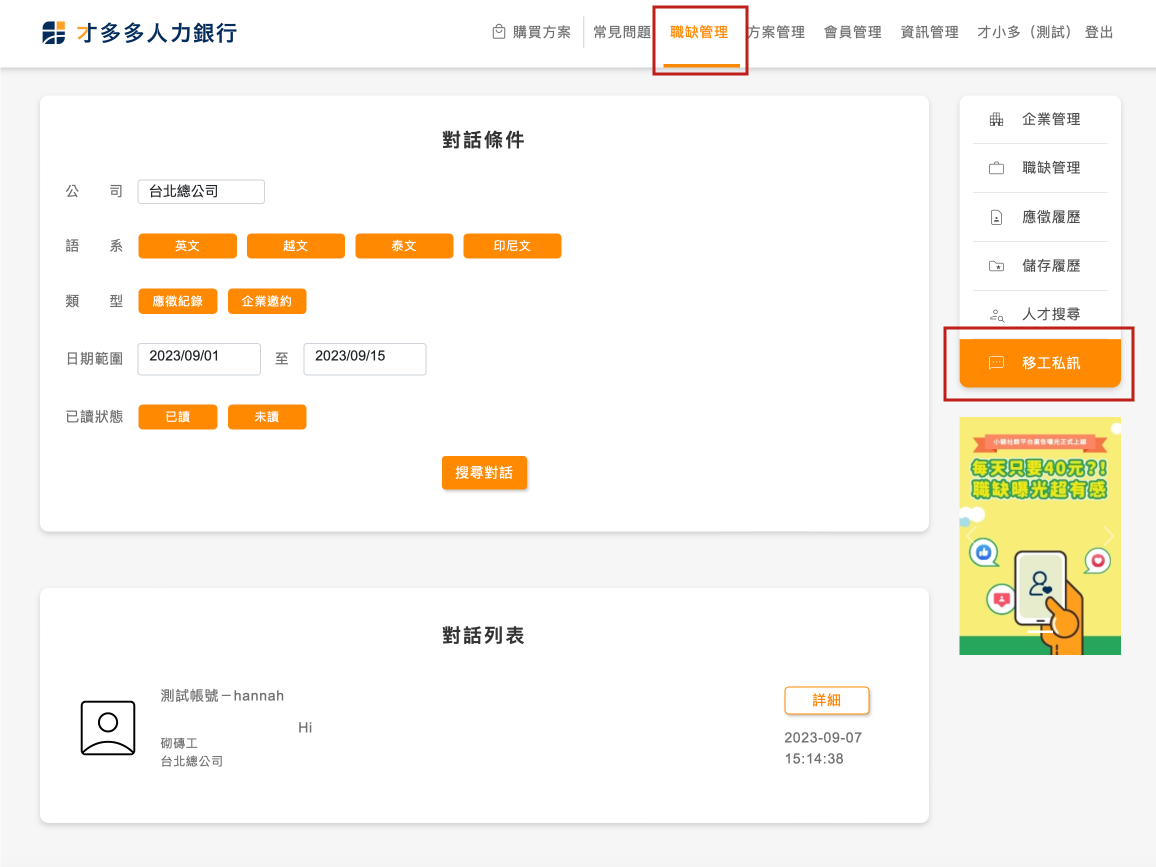Click the hannah user avatar icon

tap(108, 728)
